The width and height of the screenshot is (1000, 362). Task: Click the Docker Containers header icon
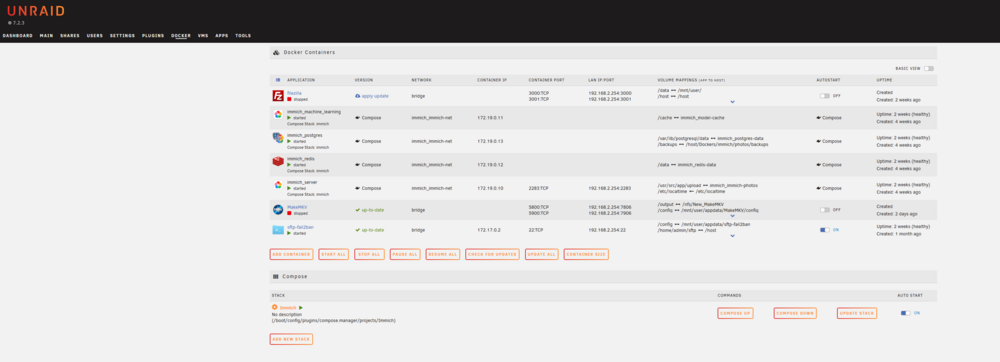click(276, 52)
